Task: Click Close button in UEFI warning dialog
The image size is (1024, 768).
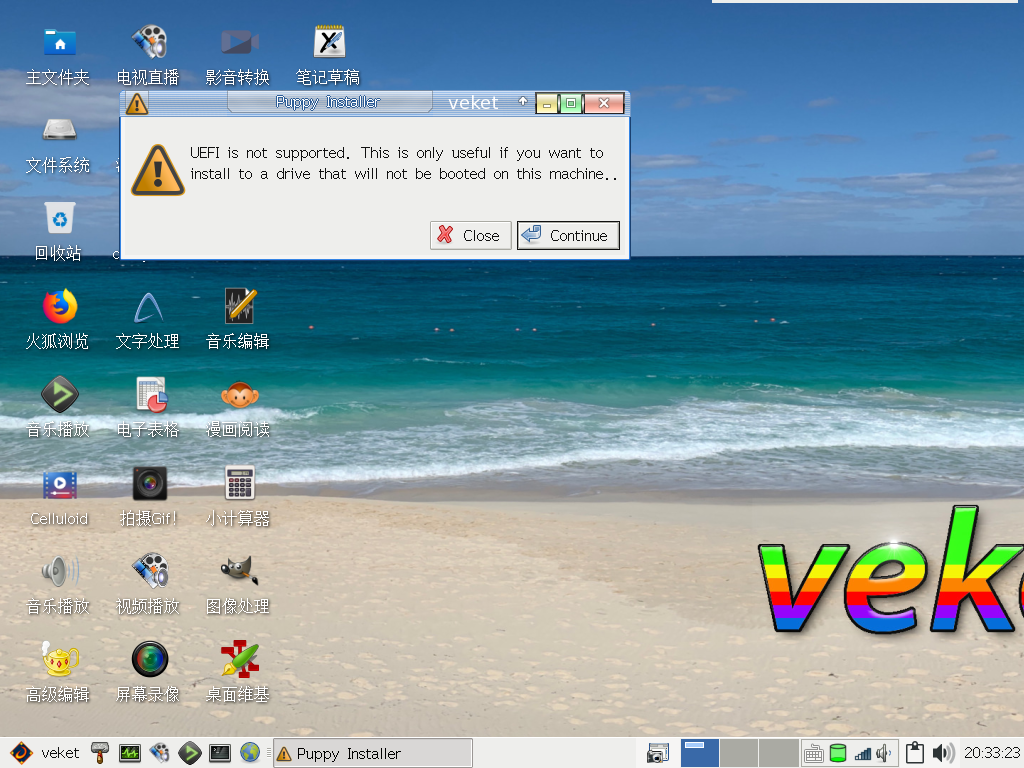Action: coord(470,235)
